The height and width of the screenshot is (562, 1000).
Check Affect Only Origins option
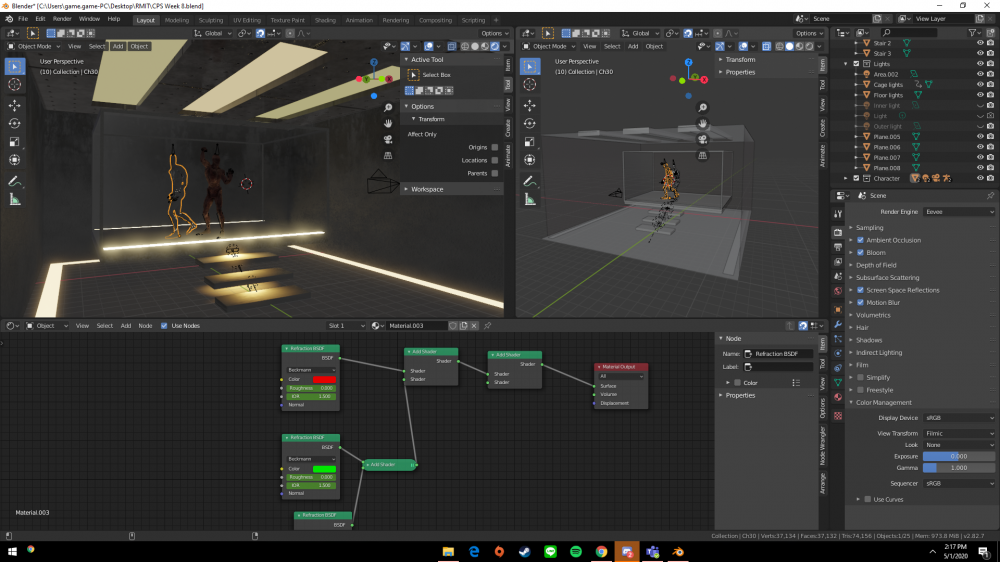pyautogui.click(x=494, y=147)
